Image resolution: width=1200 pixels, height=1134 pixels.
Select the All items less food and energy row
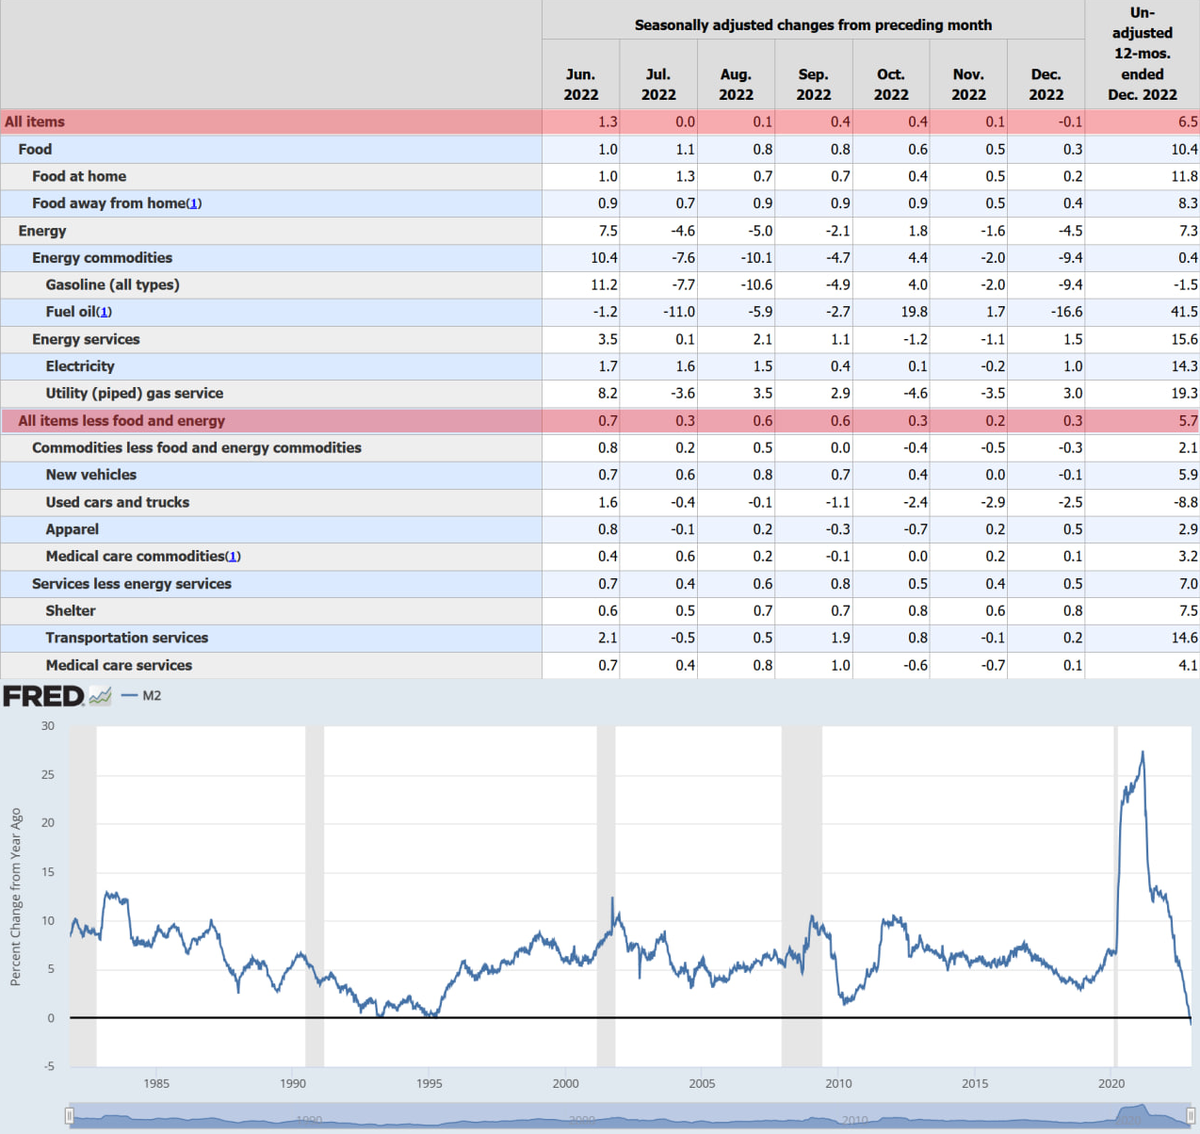(x=122, y=421)
